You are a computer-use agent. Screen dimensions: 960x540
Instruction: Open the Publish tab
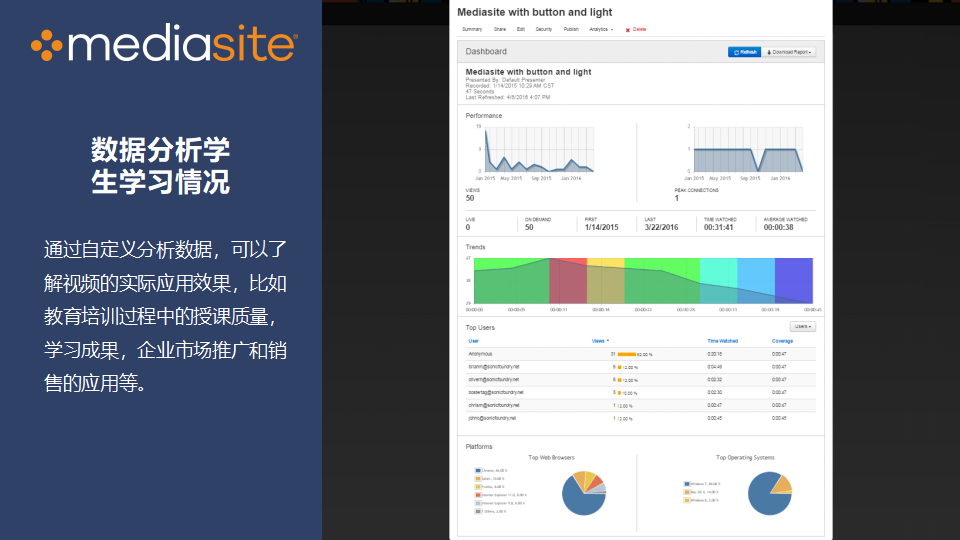(571, 29)
